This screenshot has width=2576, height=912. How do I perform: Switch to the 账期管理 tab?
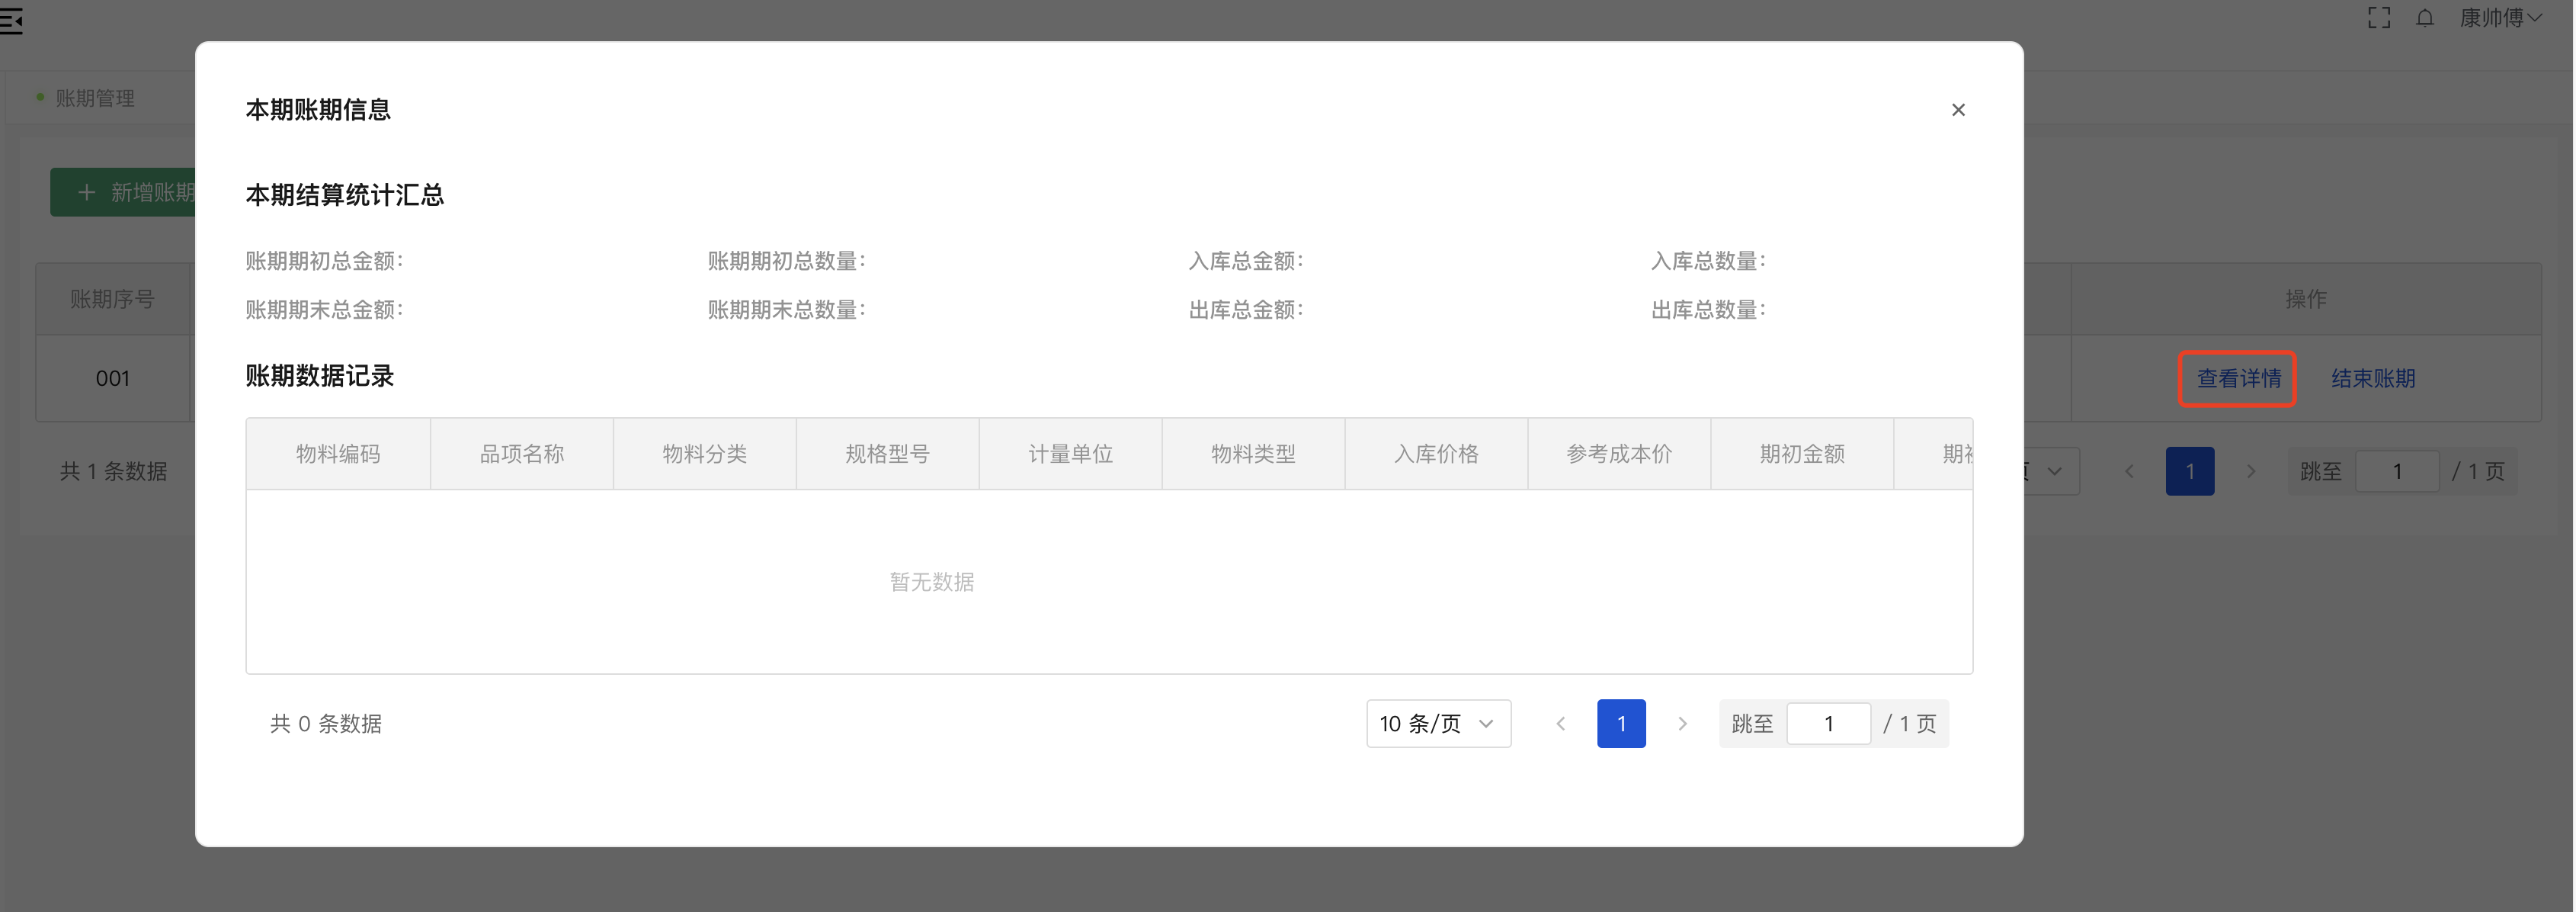point(95,97)
